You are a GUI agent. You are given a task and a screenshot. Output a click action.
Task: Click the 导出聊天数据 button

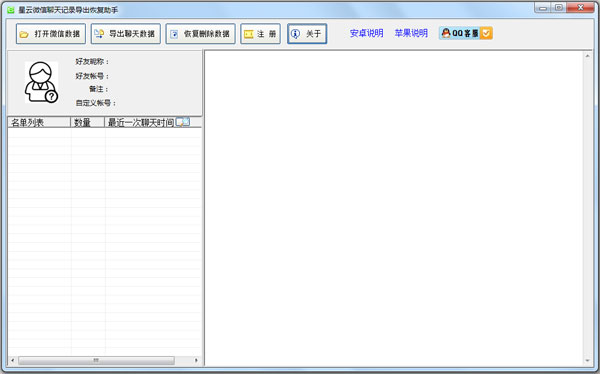(x=126, y=34)
